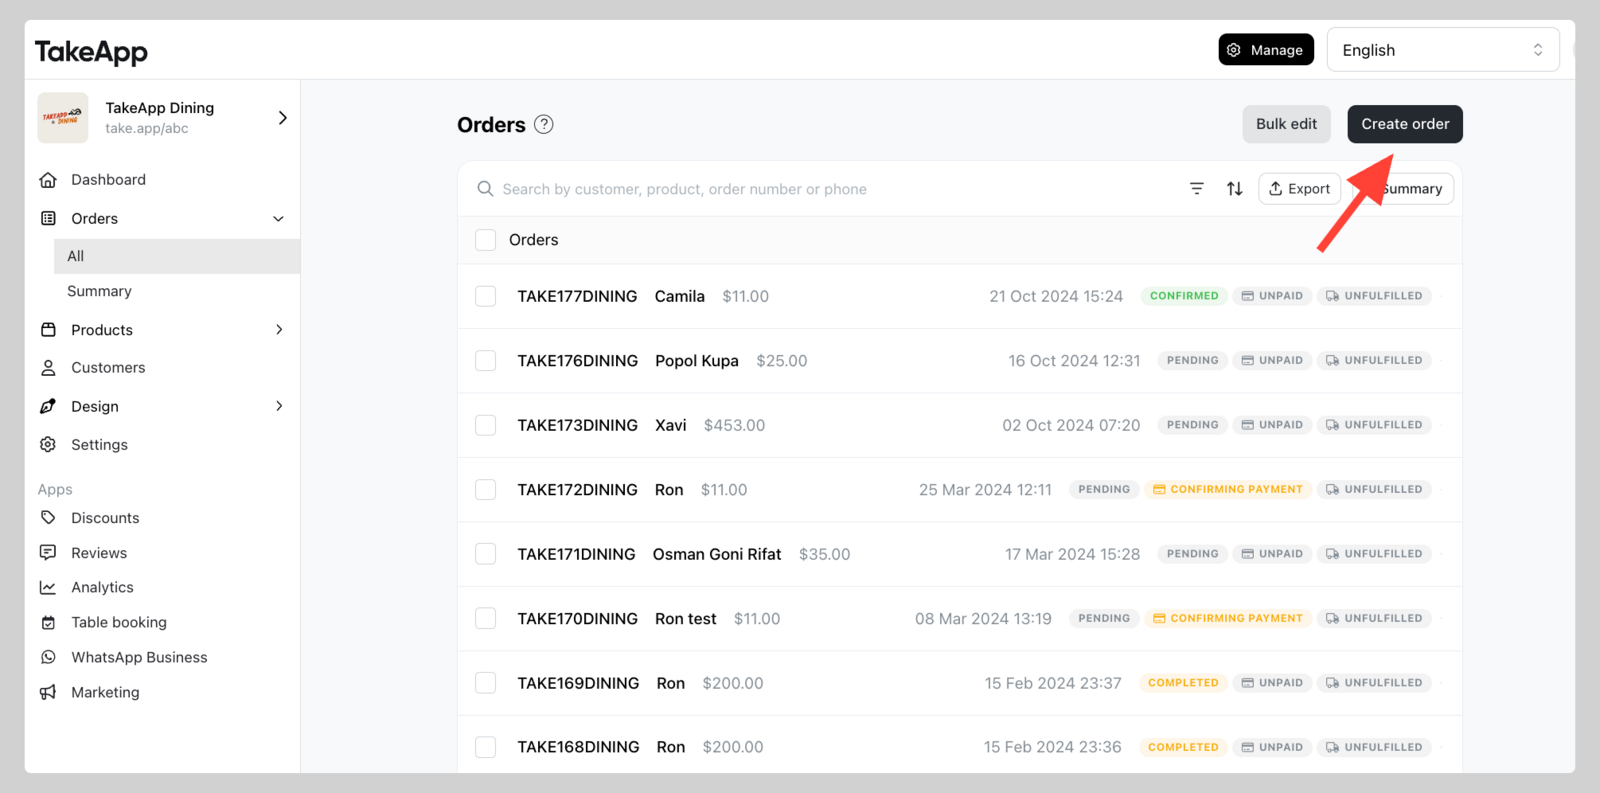The height and width of the screenshot is (793, 1600).
Task: Expand the Products submenu chevron
Action: point(279,330)
